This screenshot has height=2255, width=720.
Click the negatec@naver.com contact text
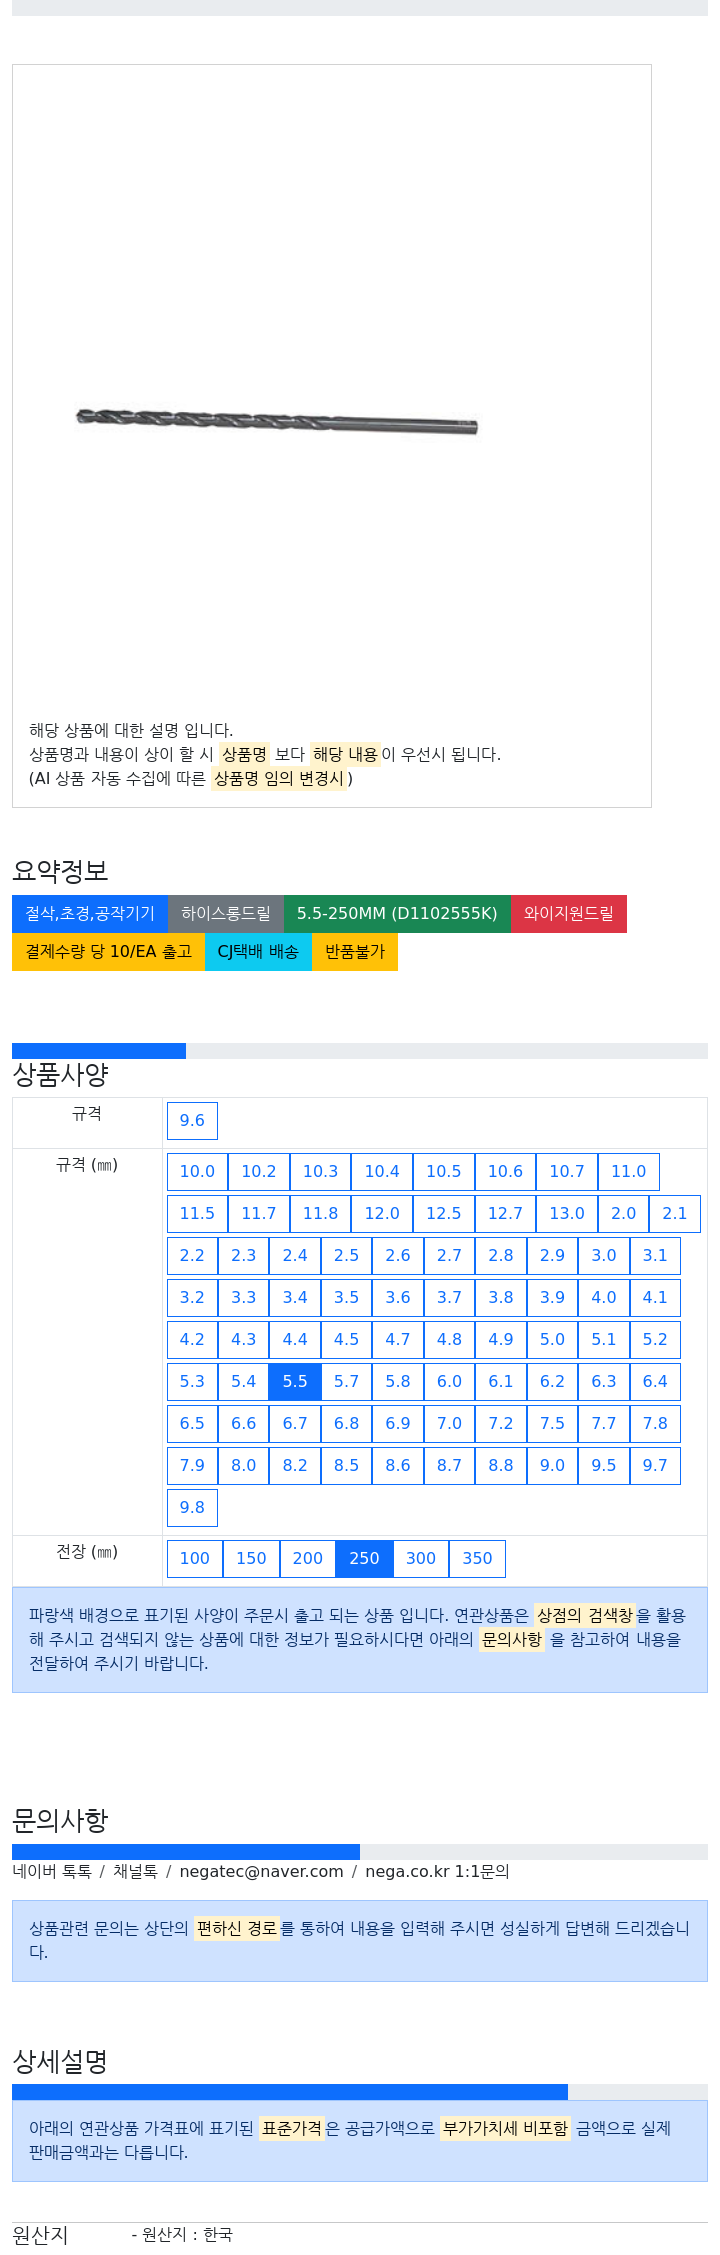point(261,1871)
